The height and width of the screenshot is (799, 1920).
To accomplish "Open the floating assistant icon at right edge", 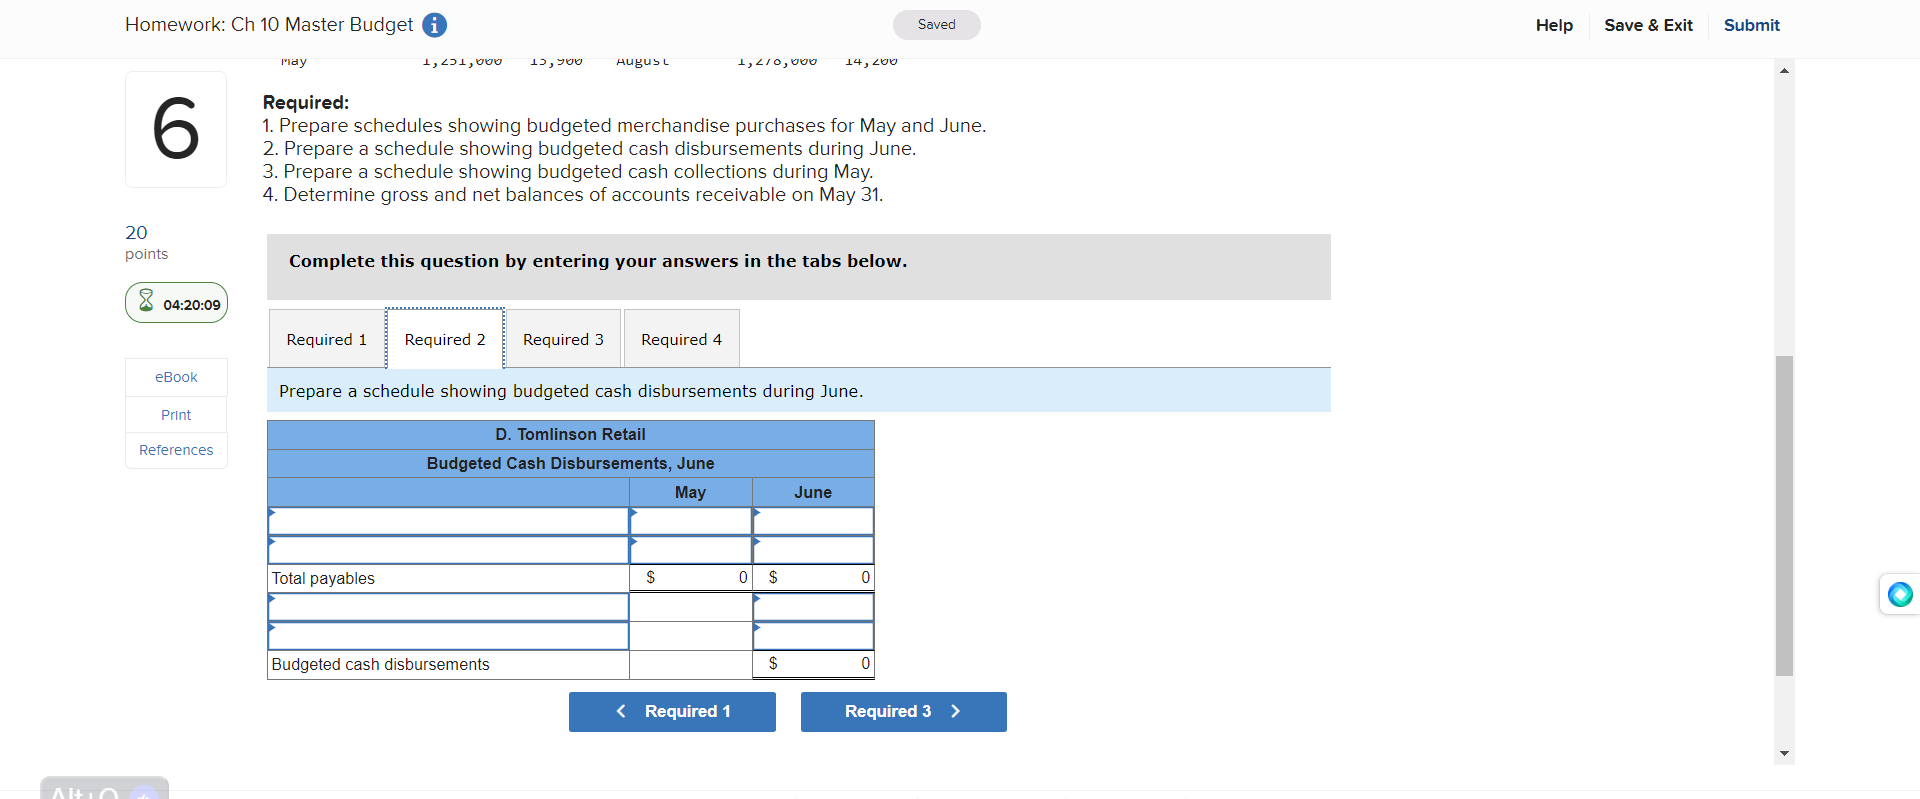I will (x=1900, y=595).
